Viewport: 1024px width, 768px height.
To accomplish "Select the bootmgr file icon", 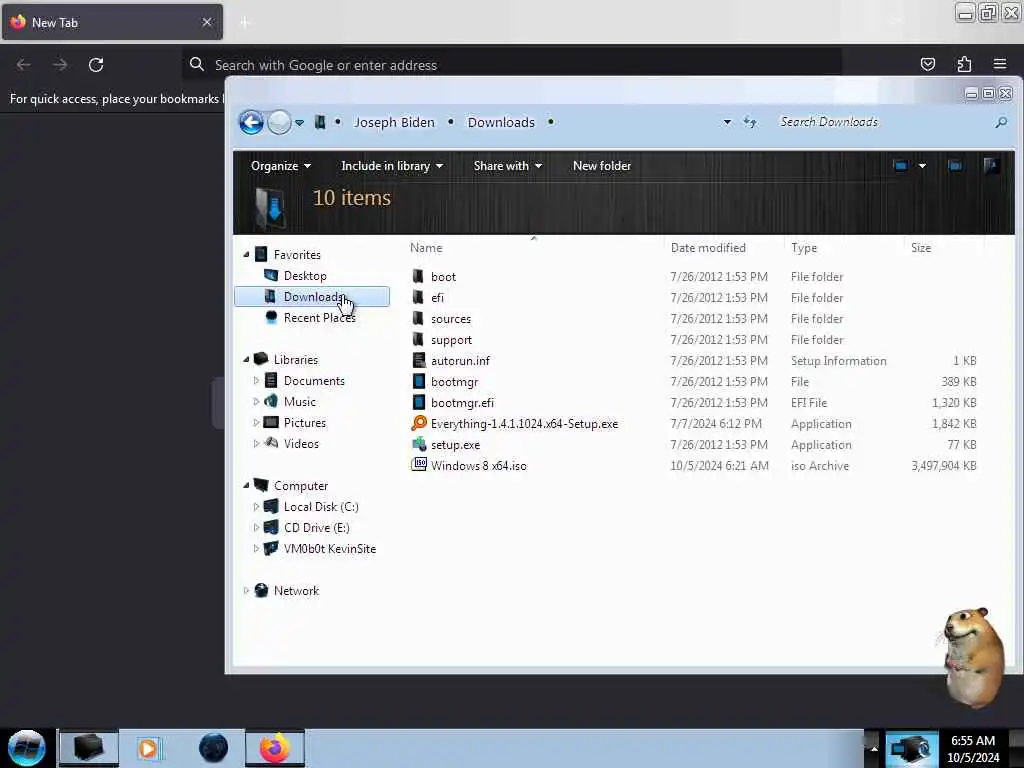I will click(419, 381).
